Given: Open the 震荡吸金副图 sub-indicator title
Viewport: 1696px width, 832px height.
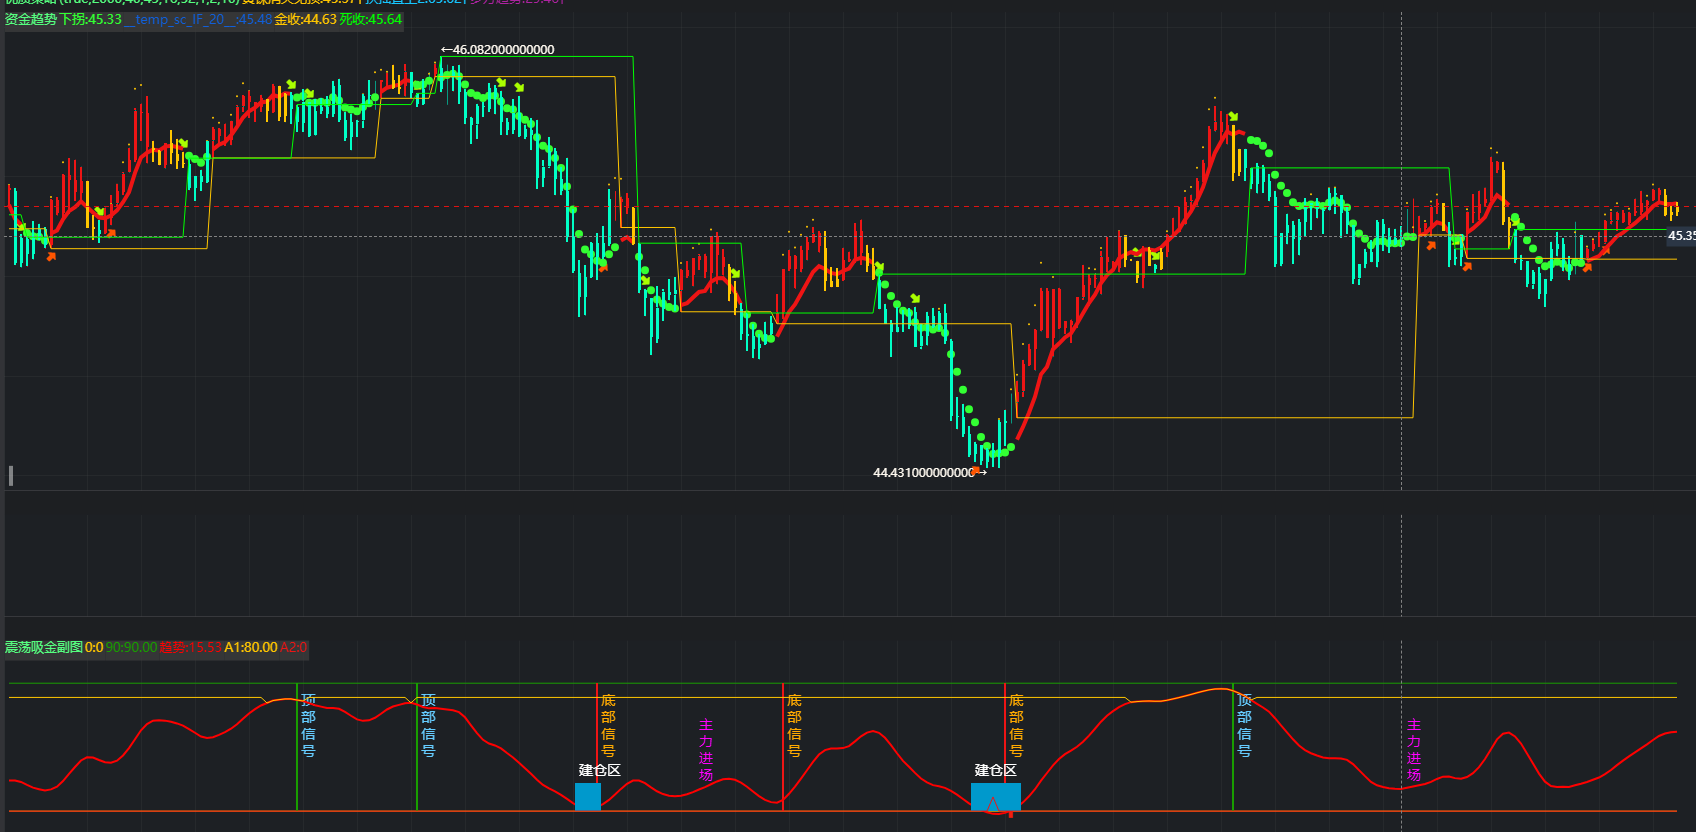Looking at the screenshot, I should point(44,647).
